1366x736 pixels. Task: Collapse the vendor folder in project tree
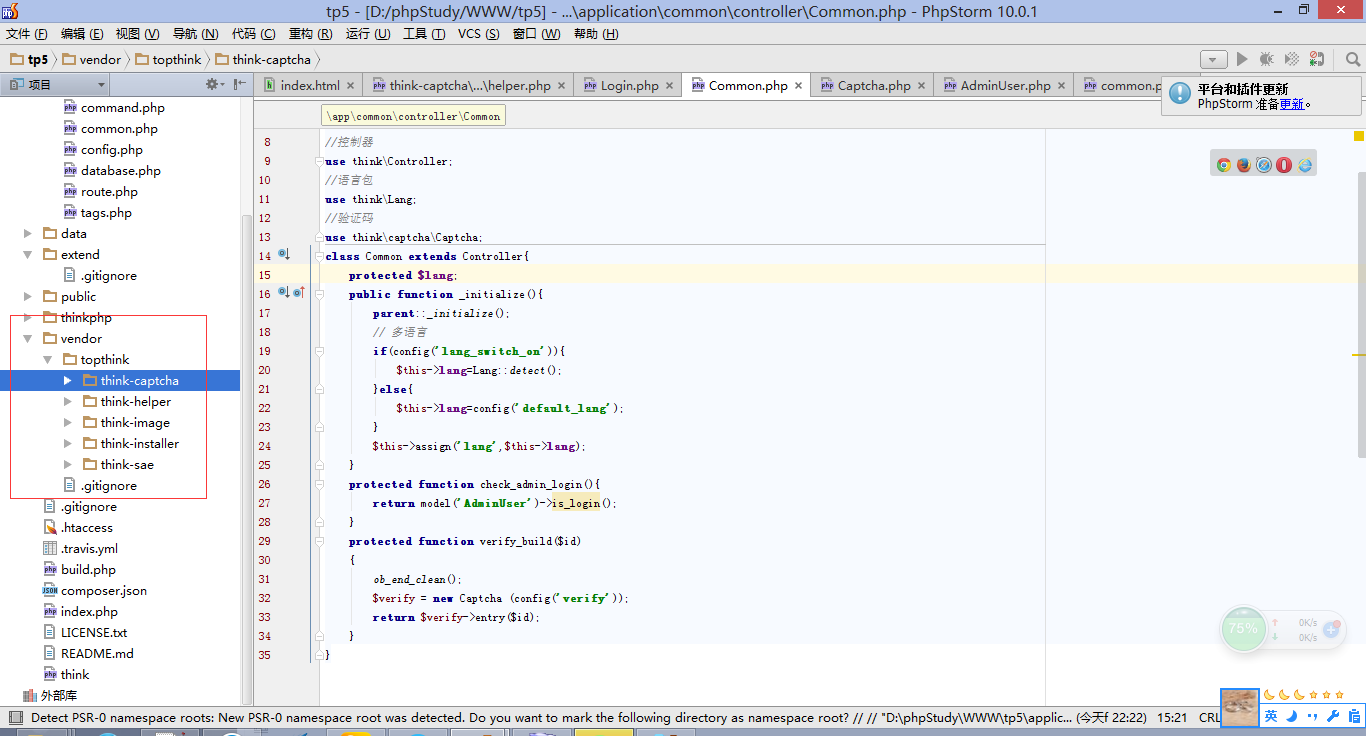(x=28, y=339)
